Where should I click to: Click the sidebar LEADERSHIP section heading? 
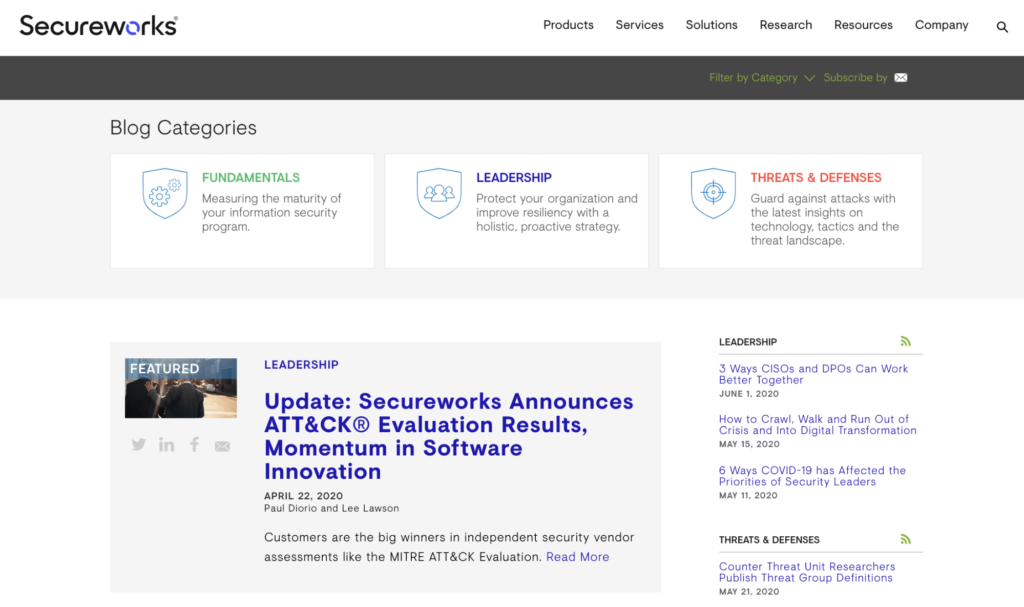[748, 342]
